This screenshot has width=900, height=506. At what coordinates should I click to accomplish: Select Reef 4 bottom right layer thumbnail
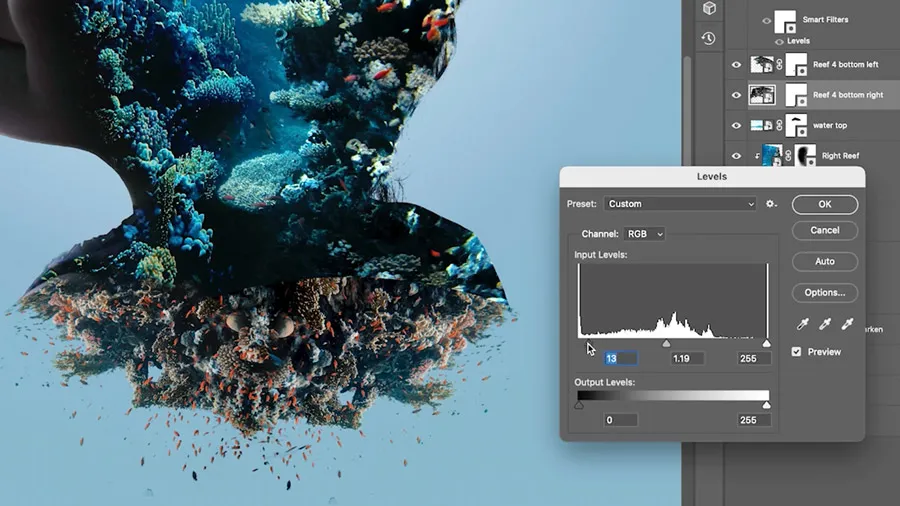point(762,95)
